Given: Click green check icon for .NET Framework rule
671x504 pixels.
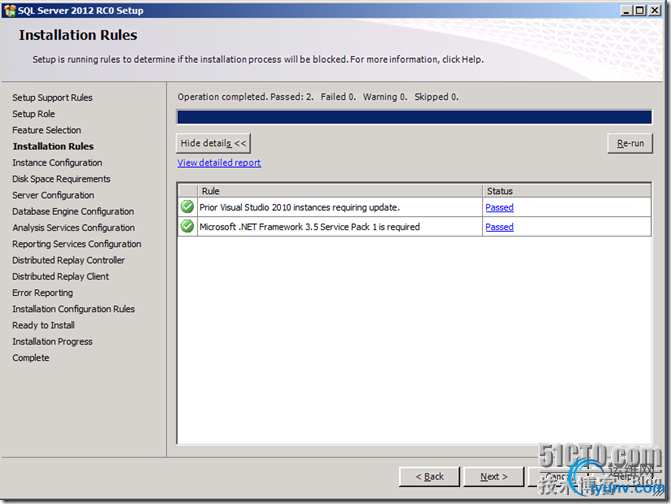Looking at the screenshot, I should point(187,226).
